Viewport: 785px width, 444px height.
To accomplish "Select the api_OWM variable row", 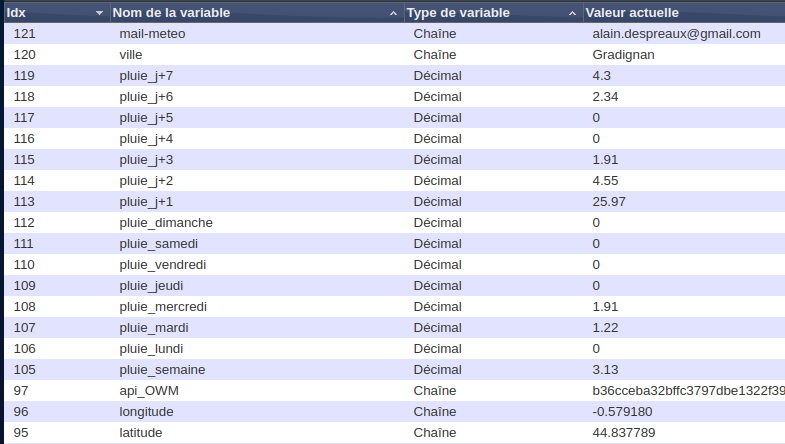I will point(148,390).
